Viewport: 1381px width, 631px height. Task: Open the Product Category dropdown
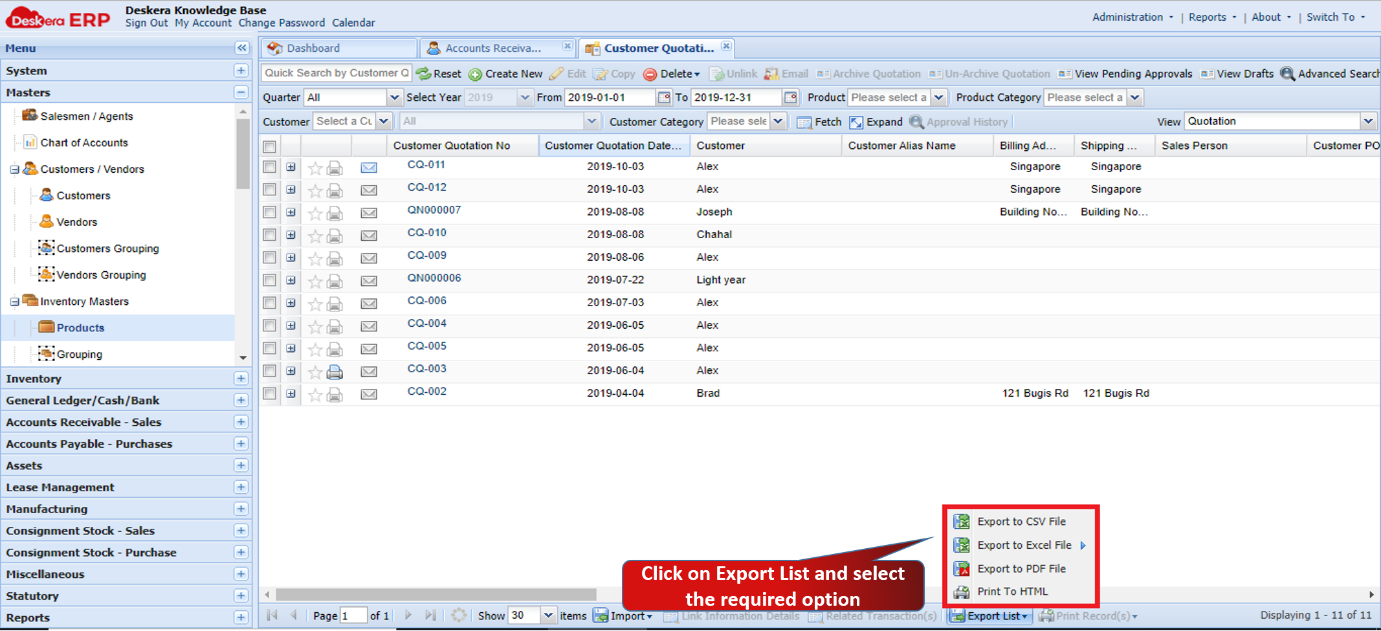(1135, 98)
